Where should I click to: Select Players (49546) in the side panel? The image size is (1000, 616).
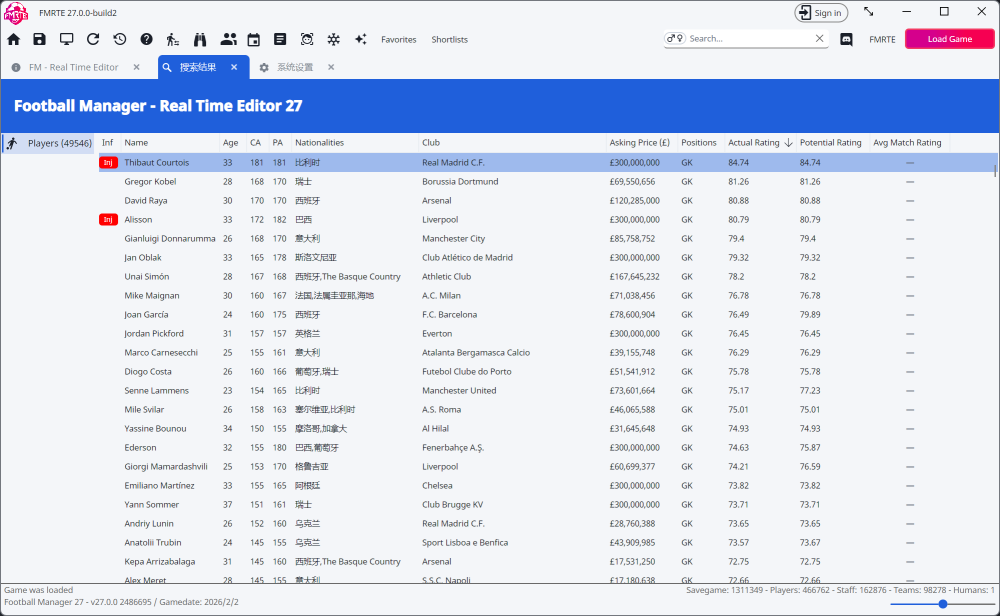[48, 143]
